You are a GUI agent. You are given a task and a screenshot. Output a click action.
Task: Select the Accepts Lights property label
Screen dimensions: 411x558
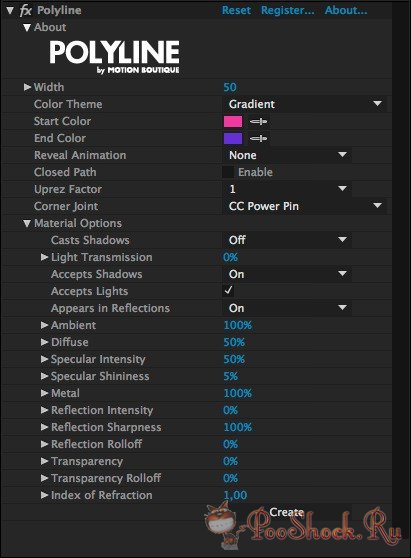(89, 291)
